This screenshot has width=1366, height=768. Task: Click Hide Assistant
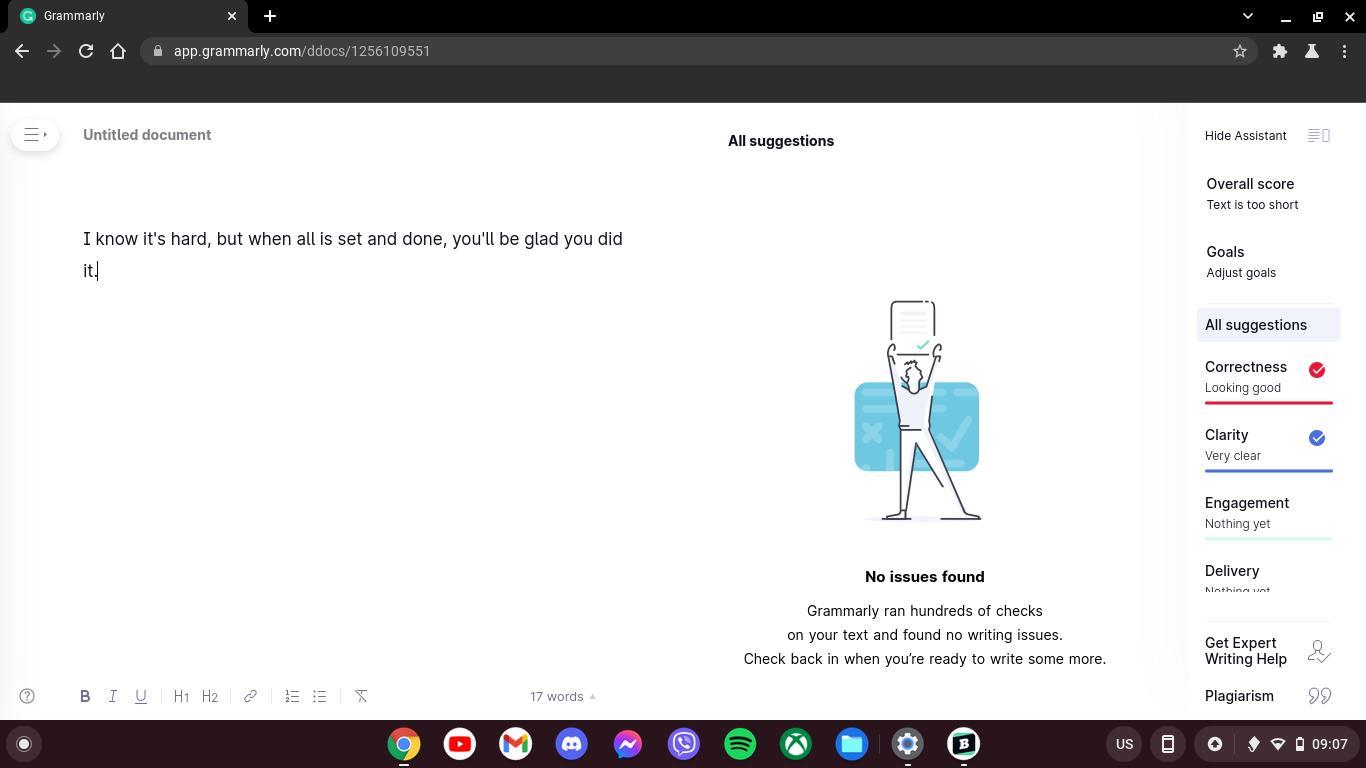(x=1246, y=135)
